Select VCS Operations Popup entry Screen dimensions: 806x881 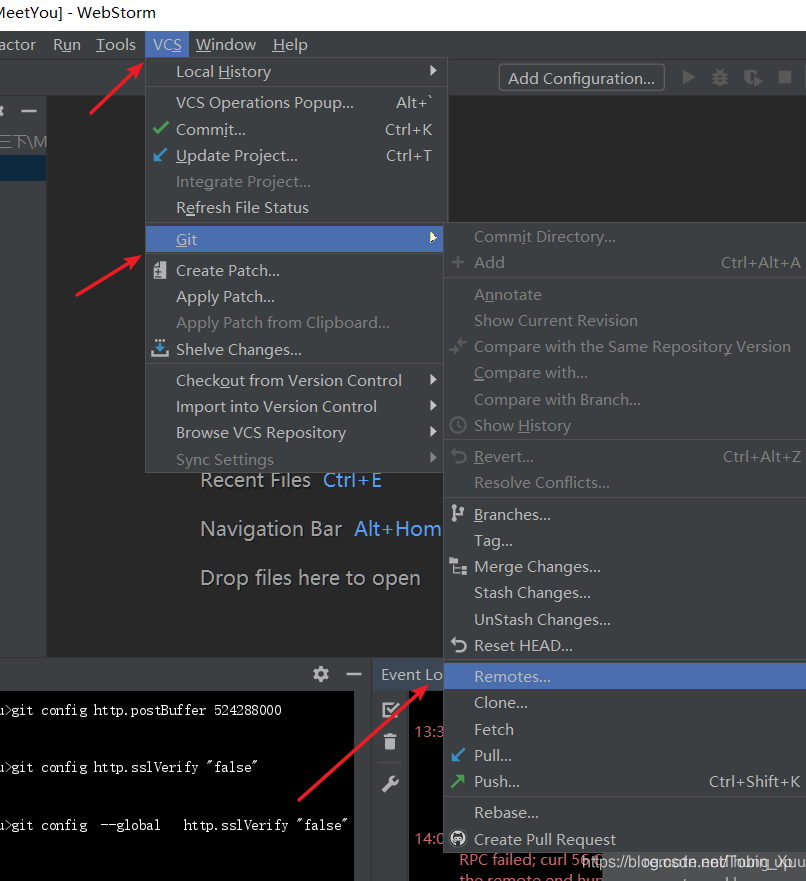(297, 102)
